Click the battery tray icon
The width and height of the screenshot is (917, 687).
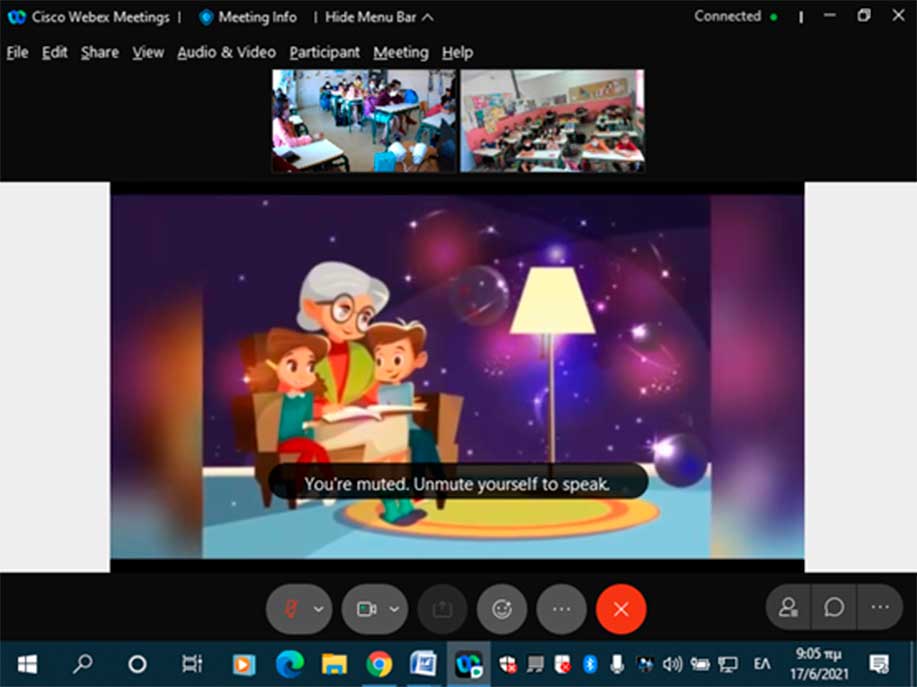pos(700,664)
